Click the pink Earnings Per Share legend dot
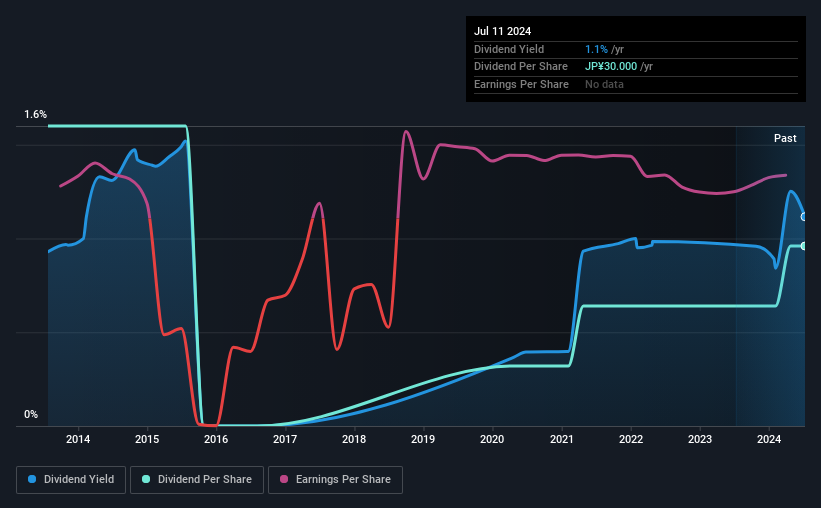The width and height of the screenshot is (821, 508). (x=284, y=479)
